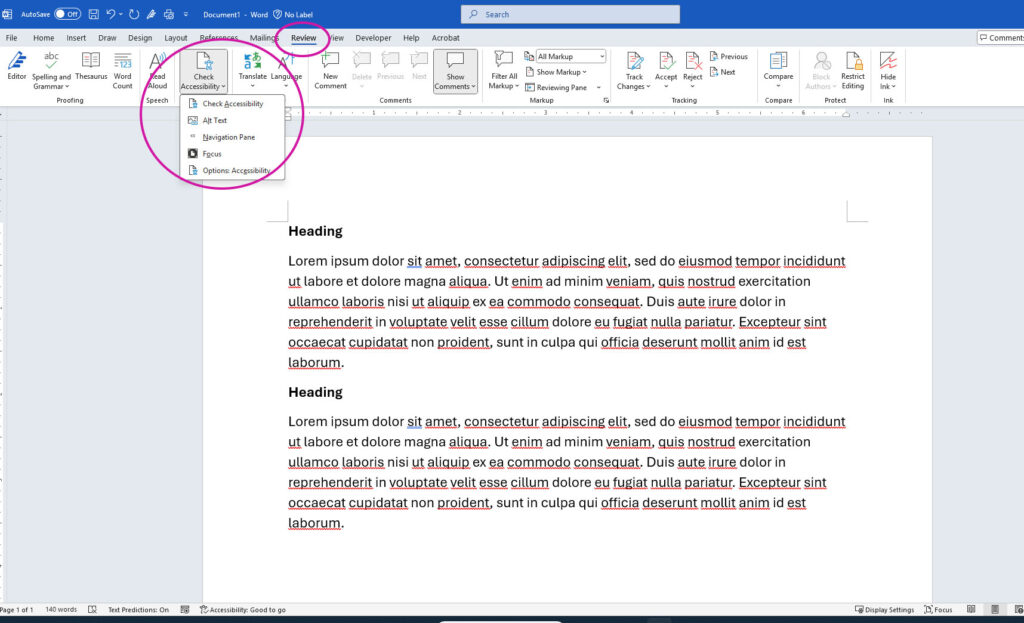This screenshot has width=1024, height=623.
Task: Open Display Settings in status bar
Action: [x=884, y=610]
